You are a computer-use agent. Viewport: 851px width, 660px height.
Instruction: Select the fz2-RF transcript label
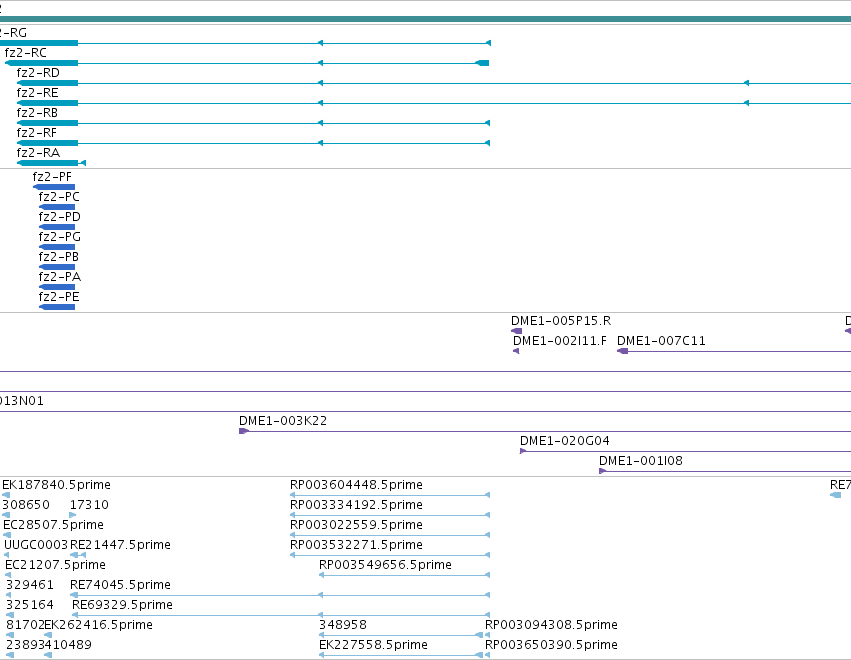(x=36, y=133)
